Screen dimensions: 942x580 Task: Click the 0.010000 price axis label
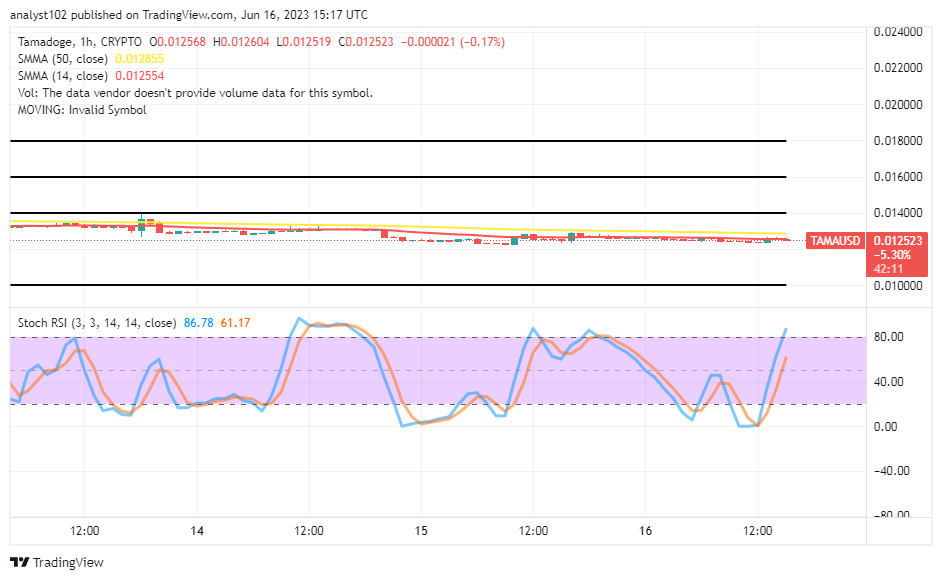click(898, 285)
